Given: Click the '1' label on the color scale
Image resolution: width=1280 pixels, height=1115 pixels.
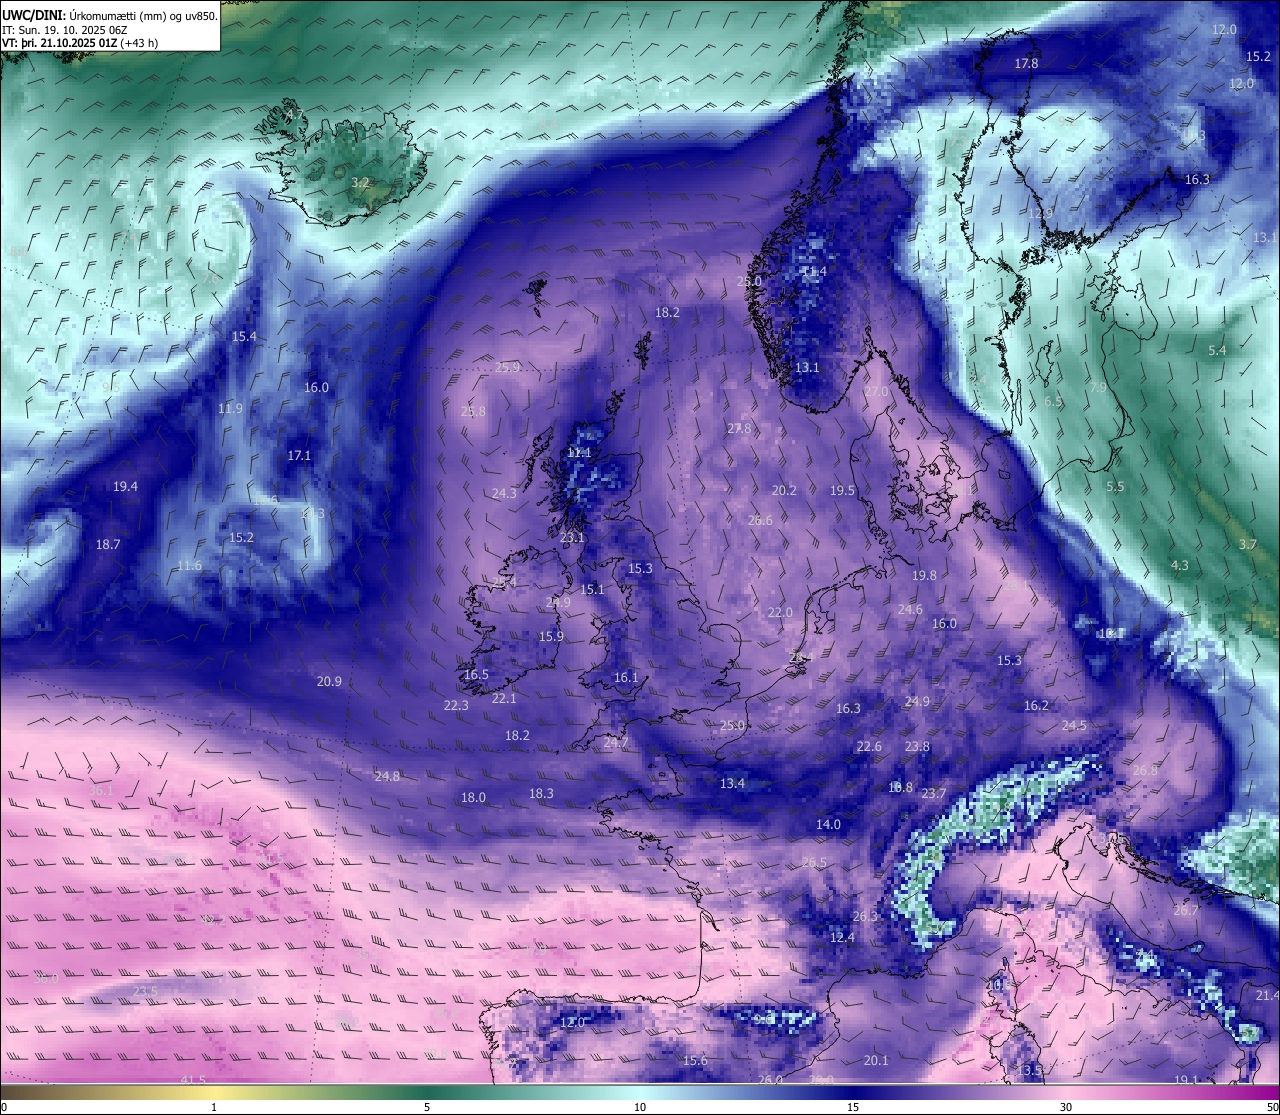Looking at the screenshot, I should (x=214, y=1107).
